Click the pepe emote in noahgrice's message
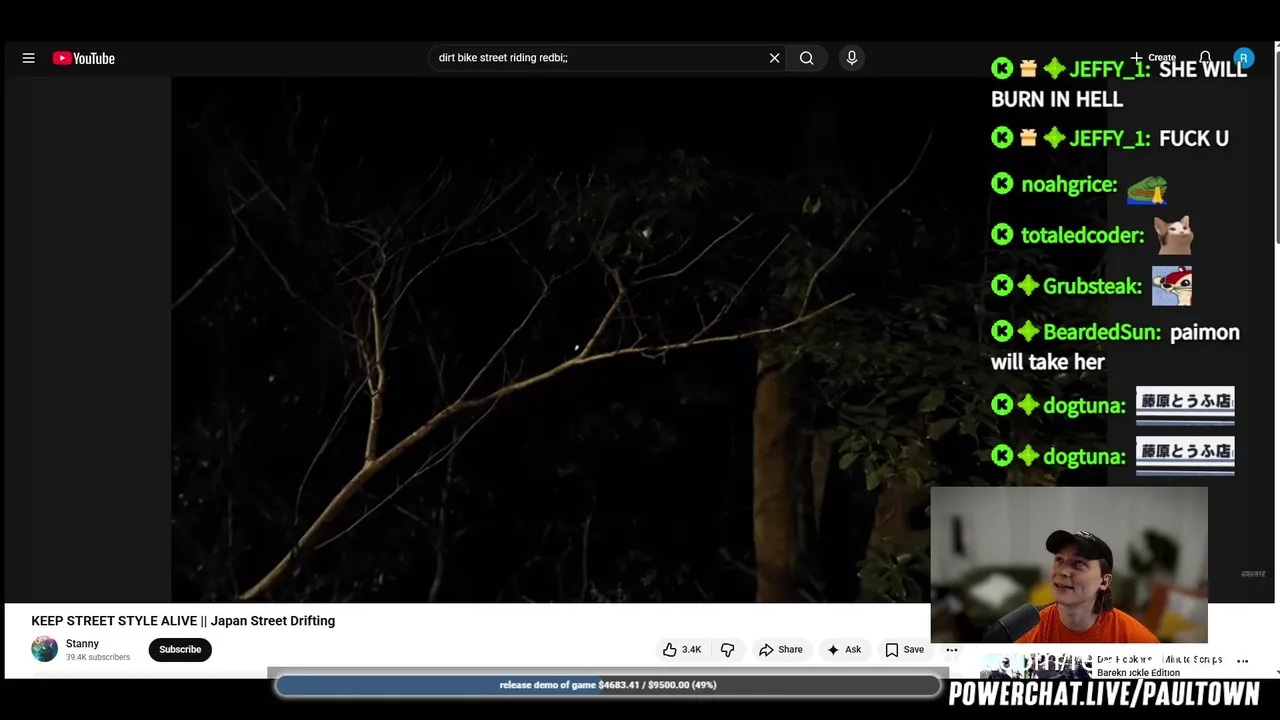Screen dimensions: 1280x720 coord(1147,188)
